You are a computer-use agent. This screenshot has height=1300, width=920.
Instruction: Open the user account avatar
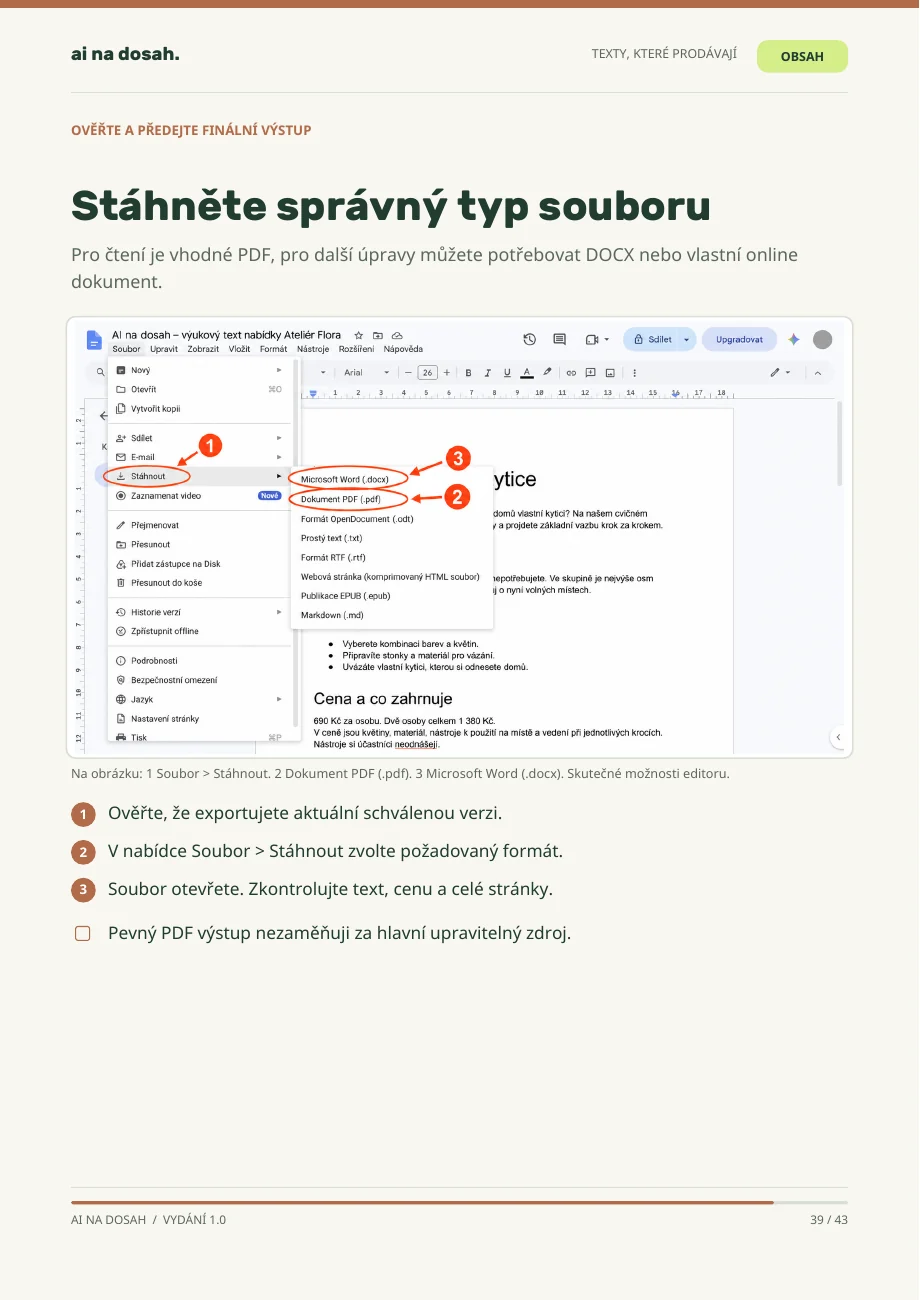(822, 340)
